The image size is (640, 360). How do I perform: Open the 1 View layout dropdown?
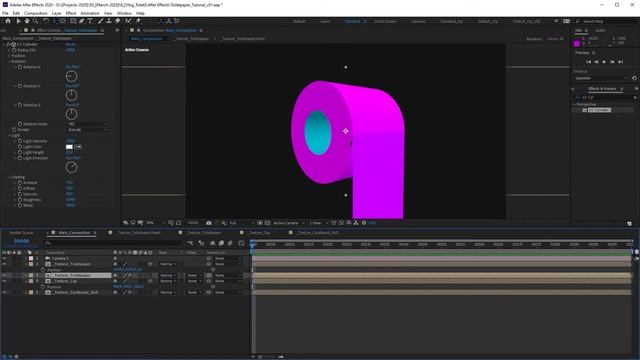click(318, 223)
